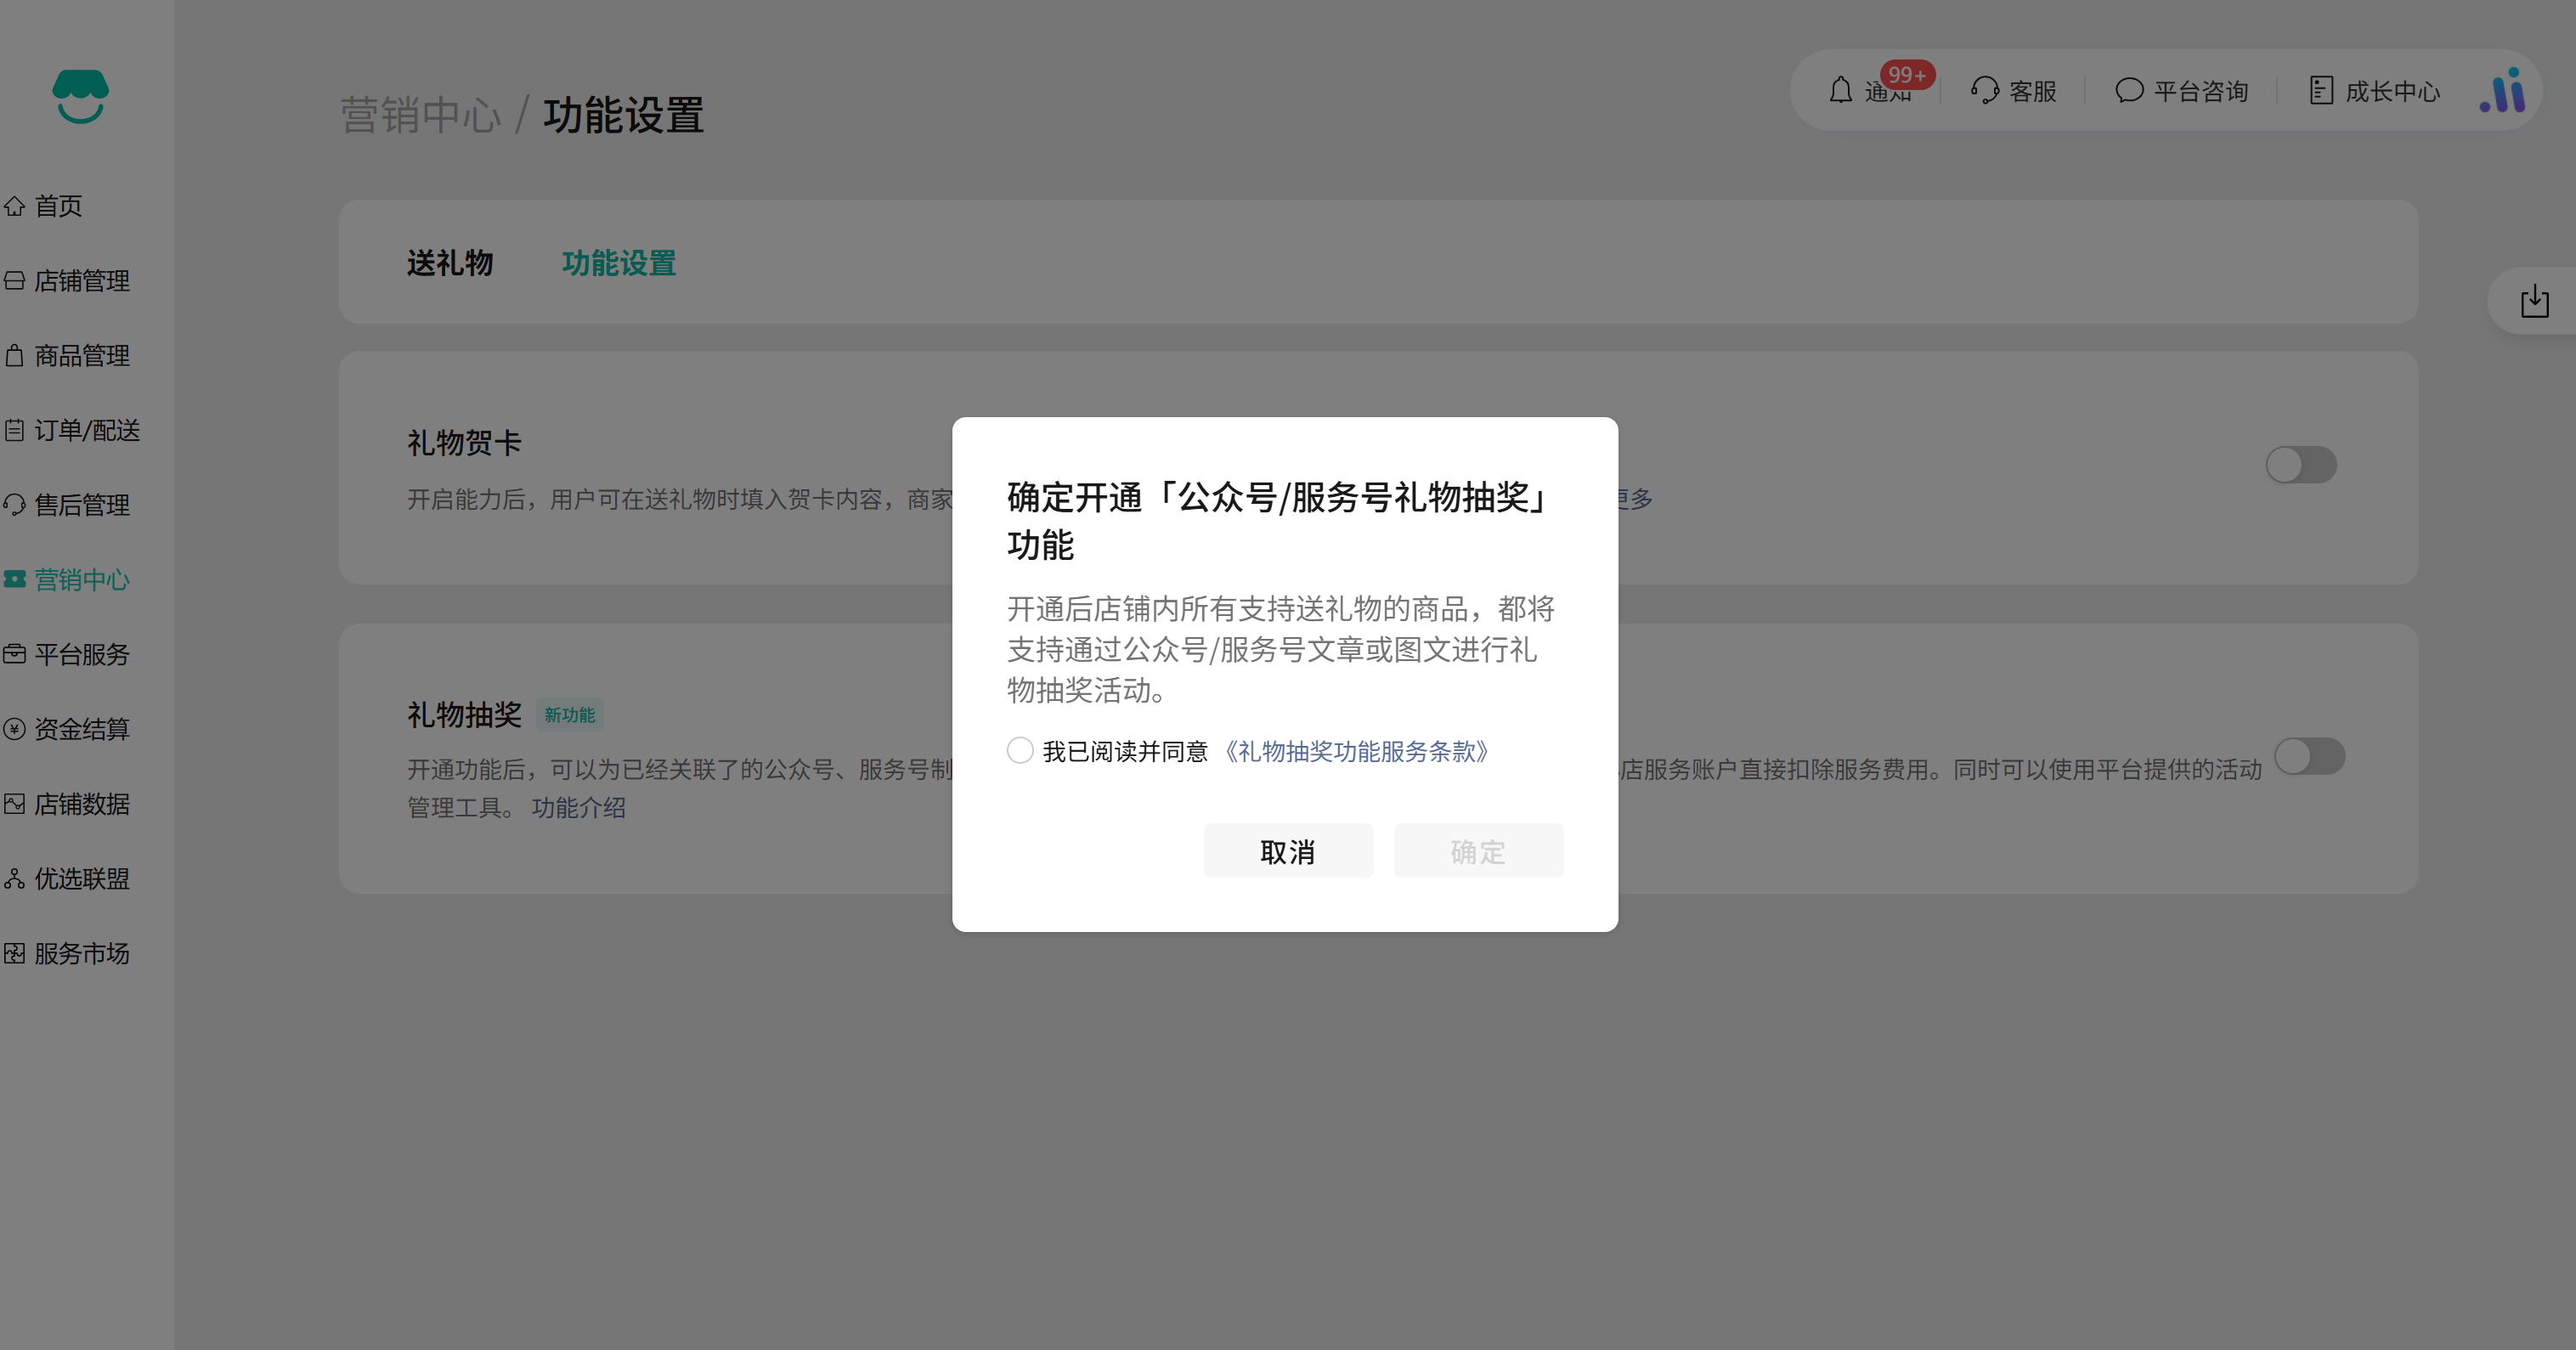This screenshot has height=1350, width=2576.
Task: Click the green shop logo icon
Action: (80, 96)
